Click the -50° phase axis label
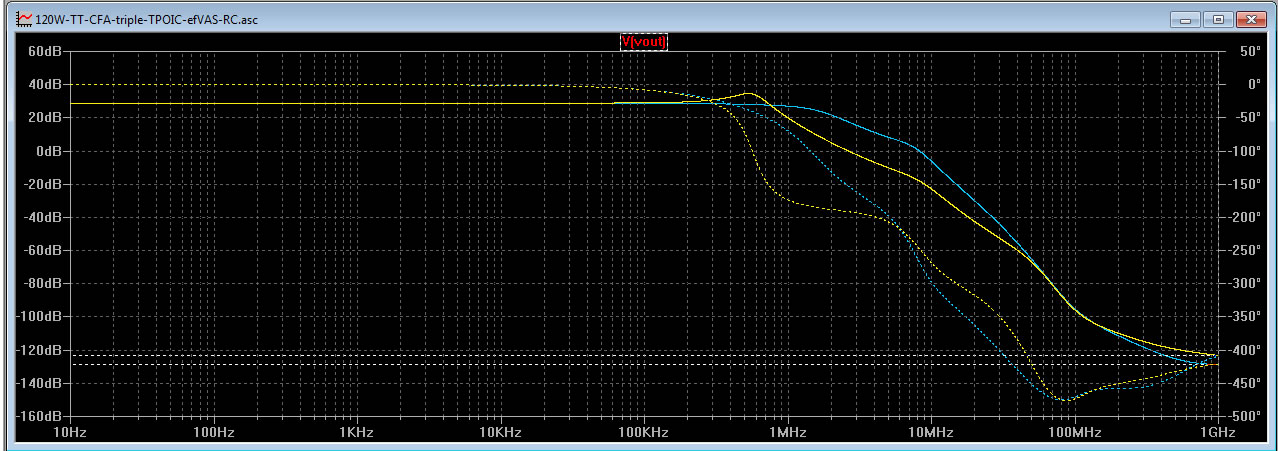This screenshot has width=1278, height=451. click(x=1246, y=117)
